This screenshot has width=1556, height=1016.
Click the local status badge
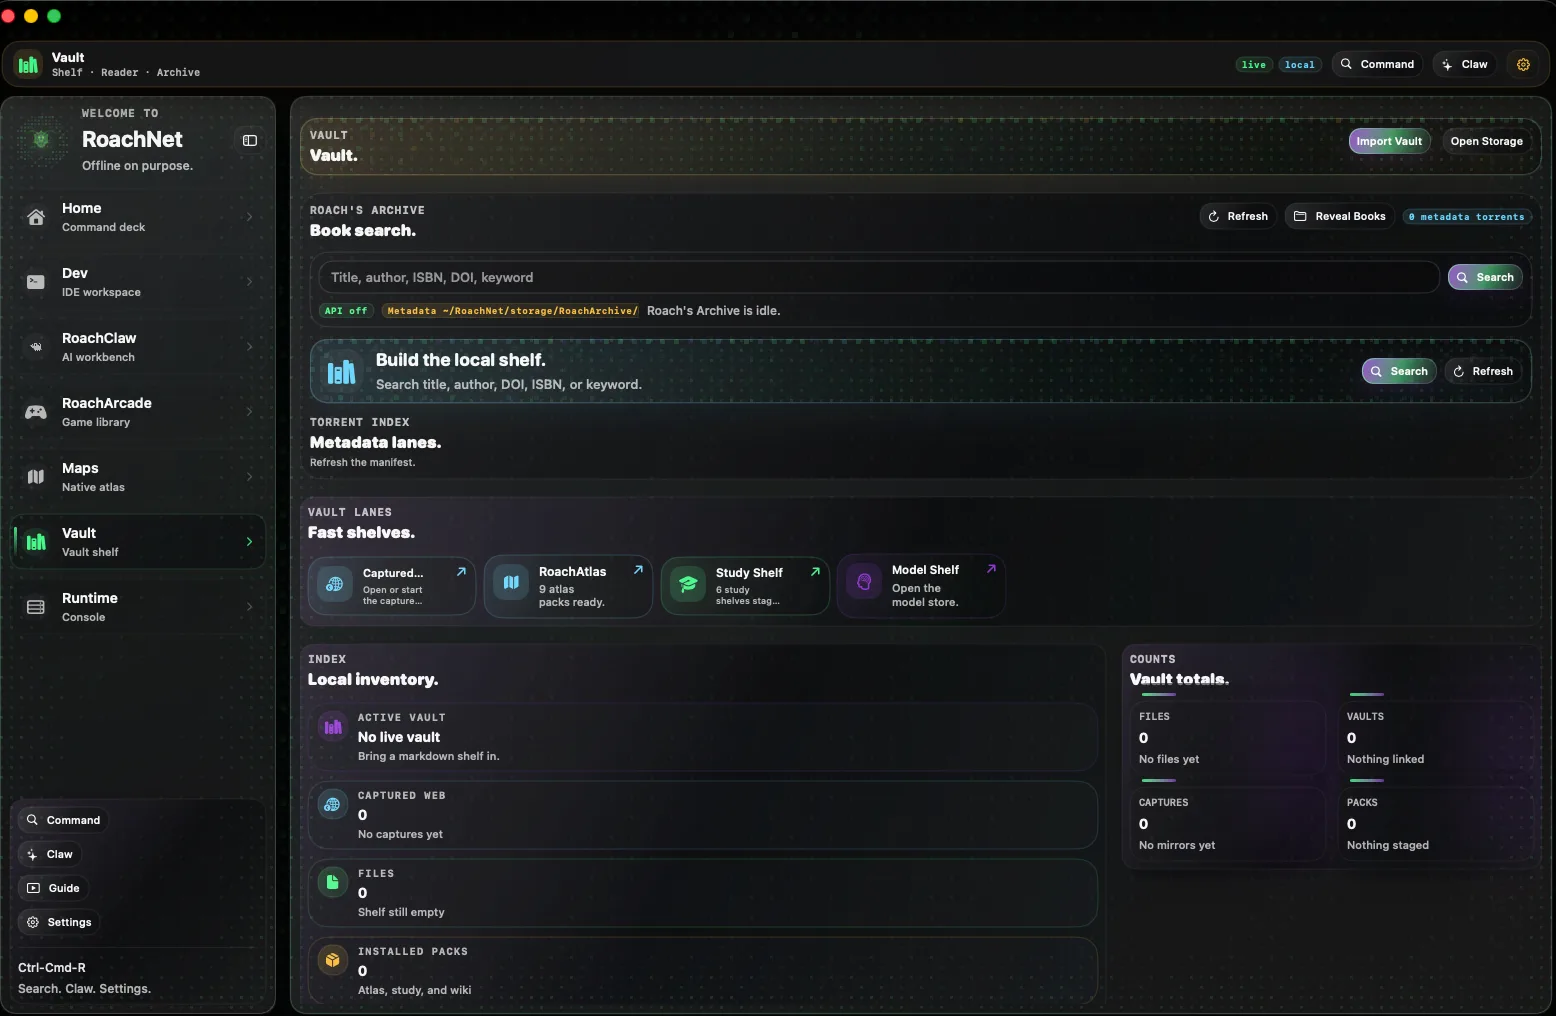click(x=1300, y=65)
